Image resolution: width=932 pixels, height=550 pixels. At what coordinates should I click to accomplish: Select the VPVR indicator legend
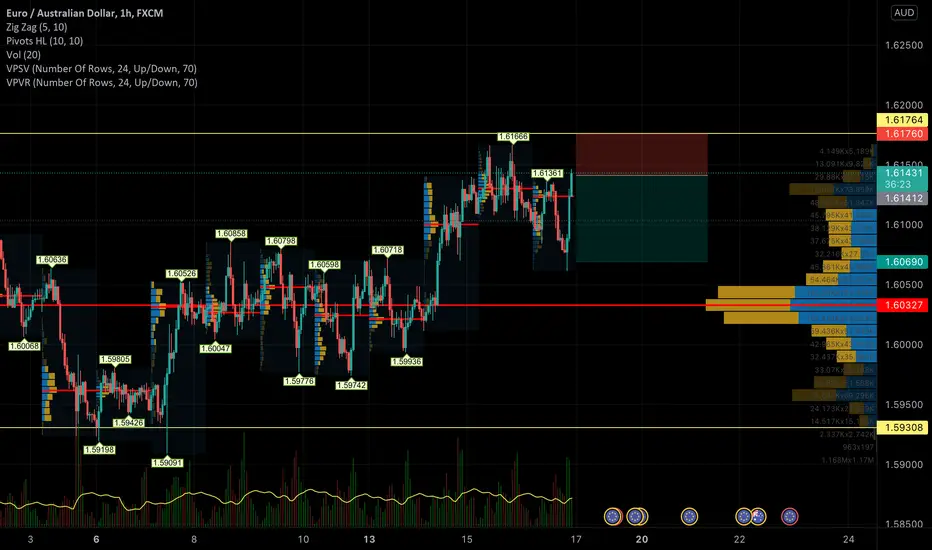coord(102,83)
